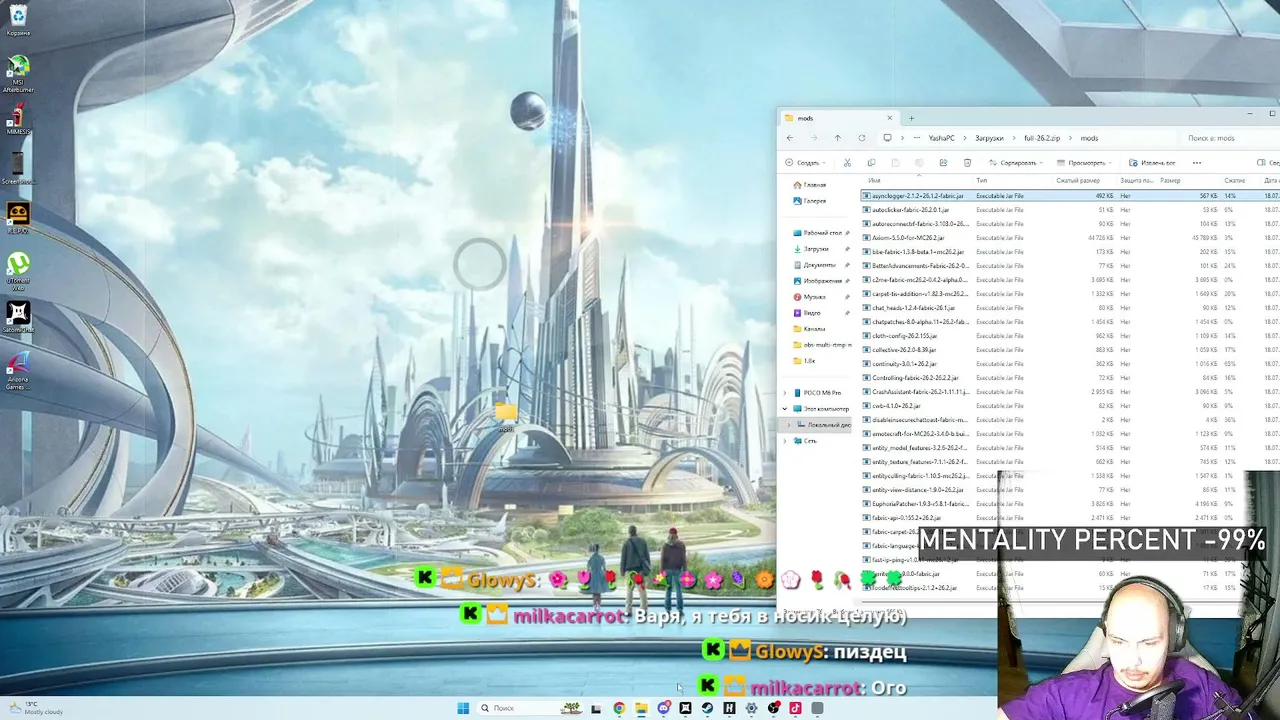
Task: Open the weather widget on the taskbar
Action: pos(34,708)
